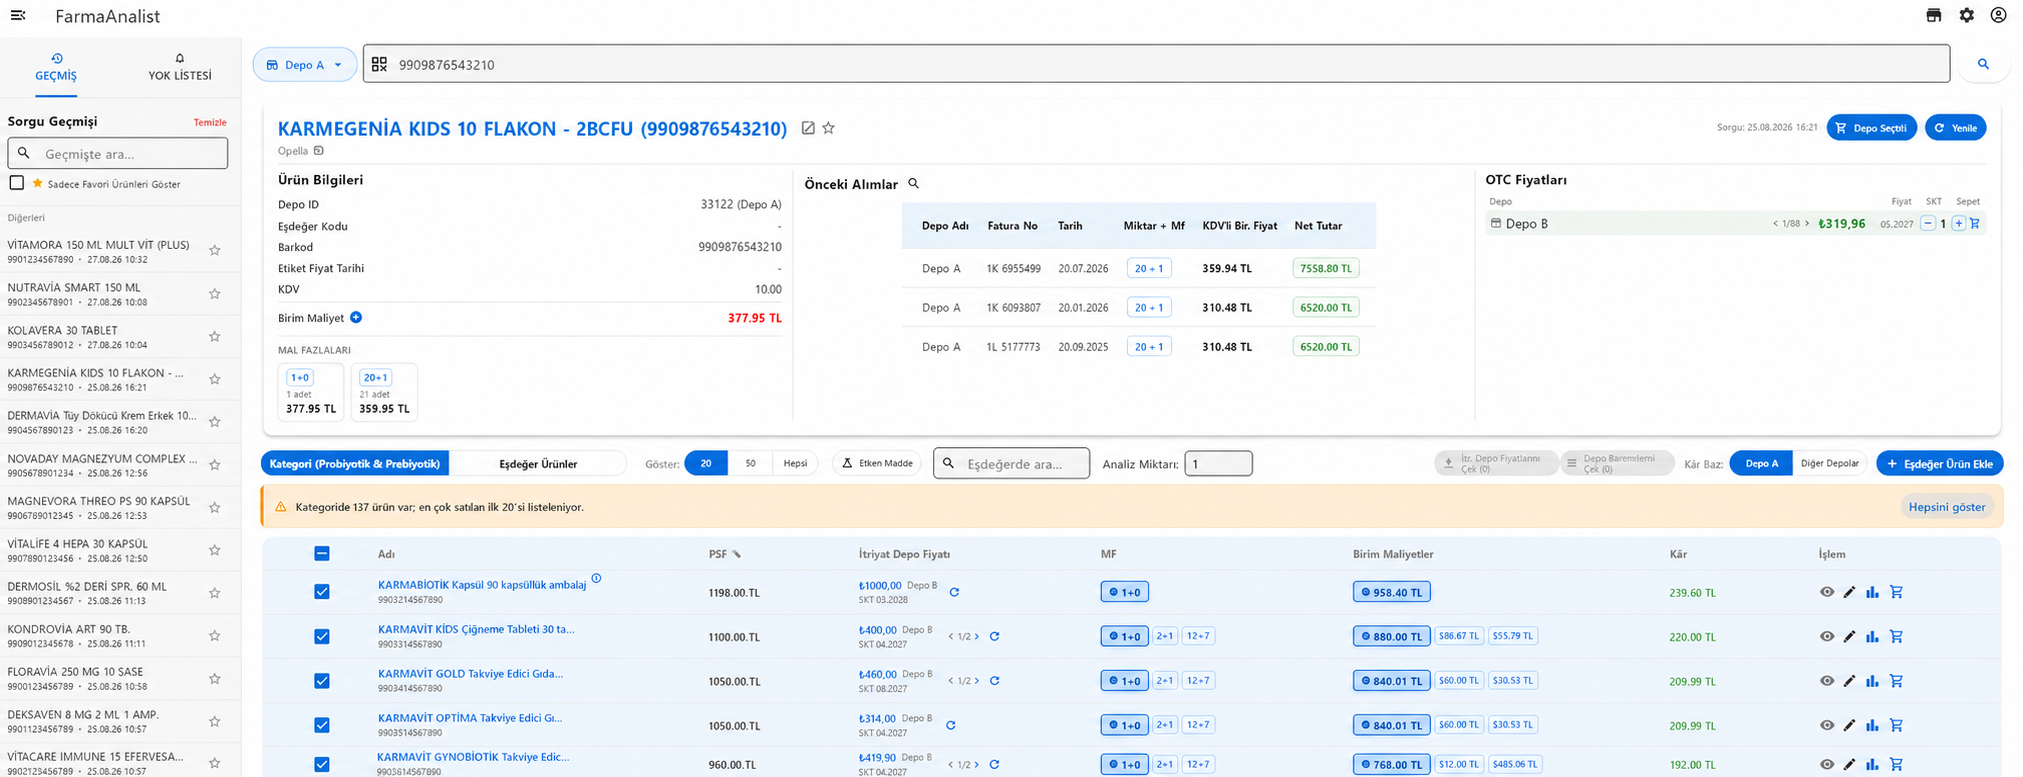Click the Geçmişte ara search field
The image size is (2023, 777).
click(x=118, y=153)
